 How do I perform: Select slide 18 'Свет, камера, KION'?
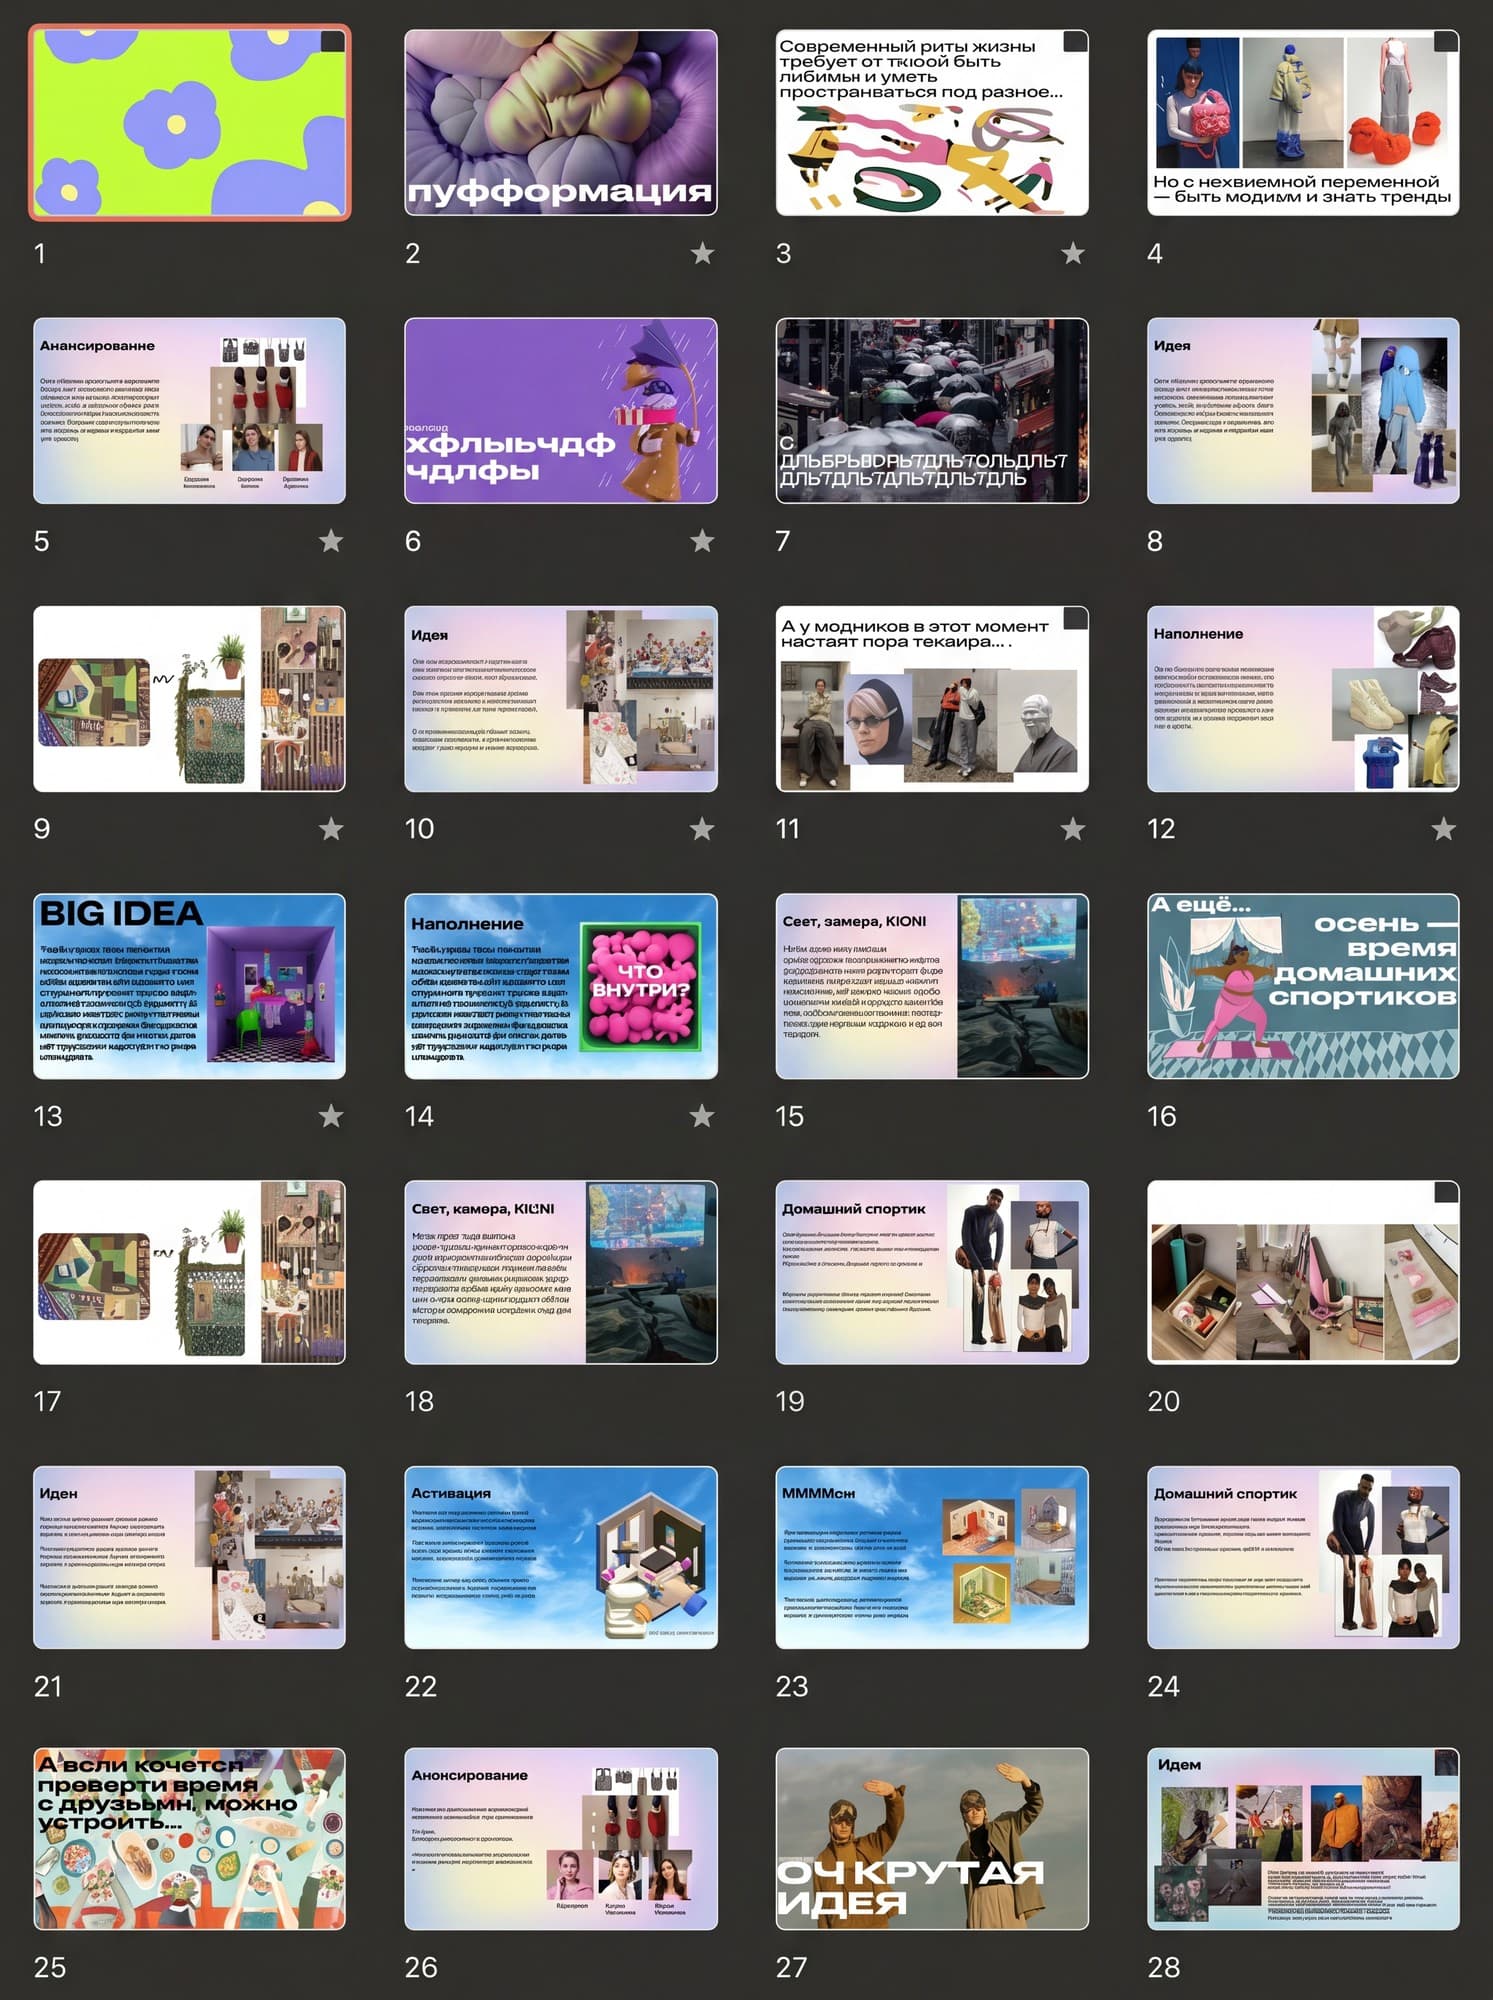coord(561,1272)
